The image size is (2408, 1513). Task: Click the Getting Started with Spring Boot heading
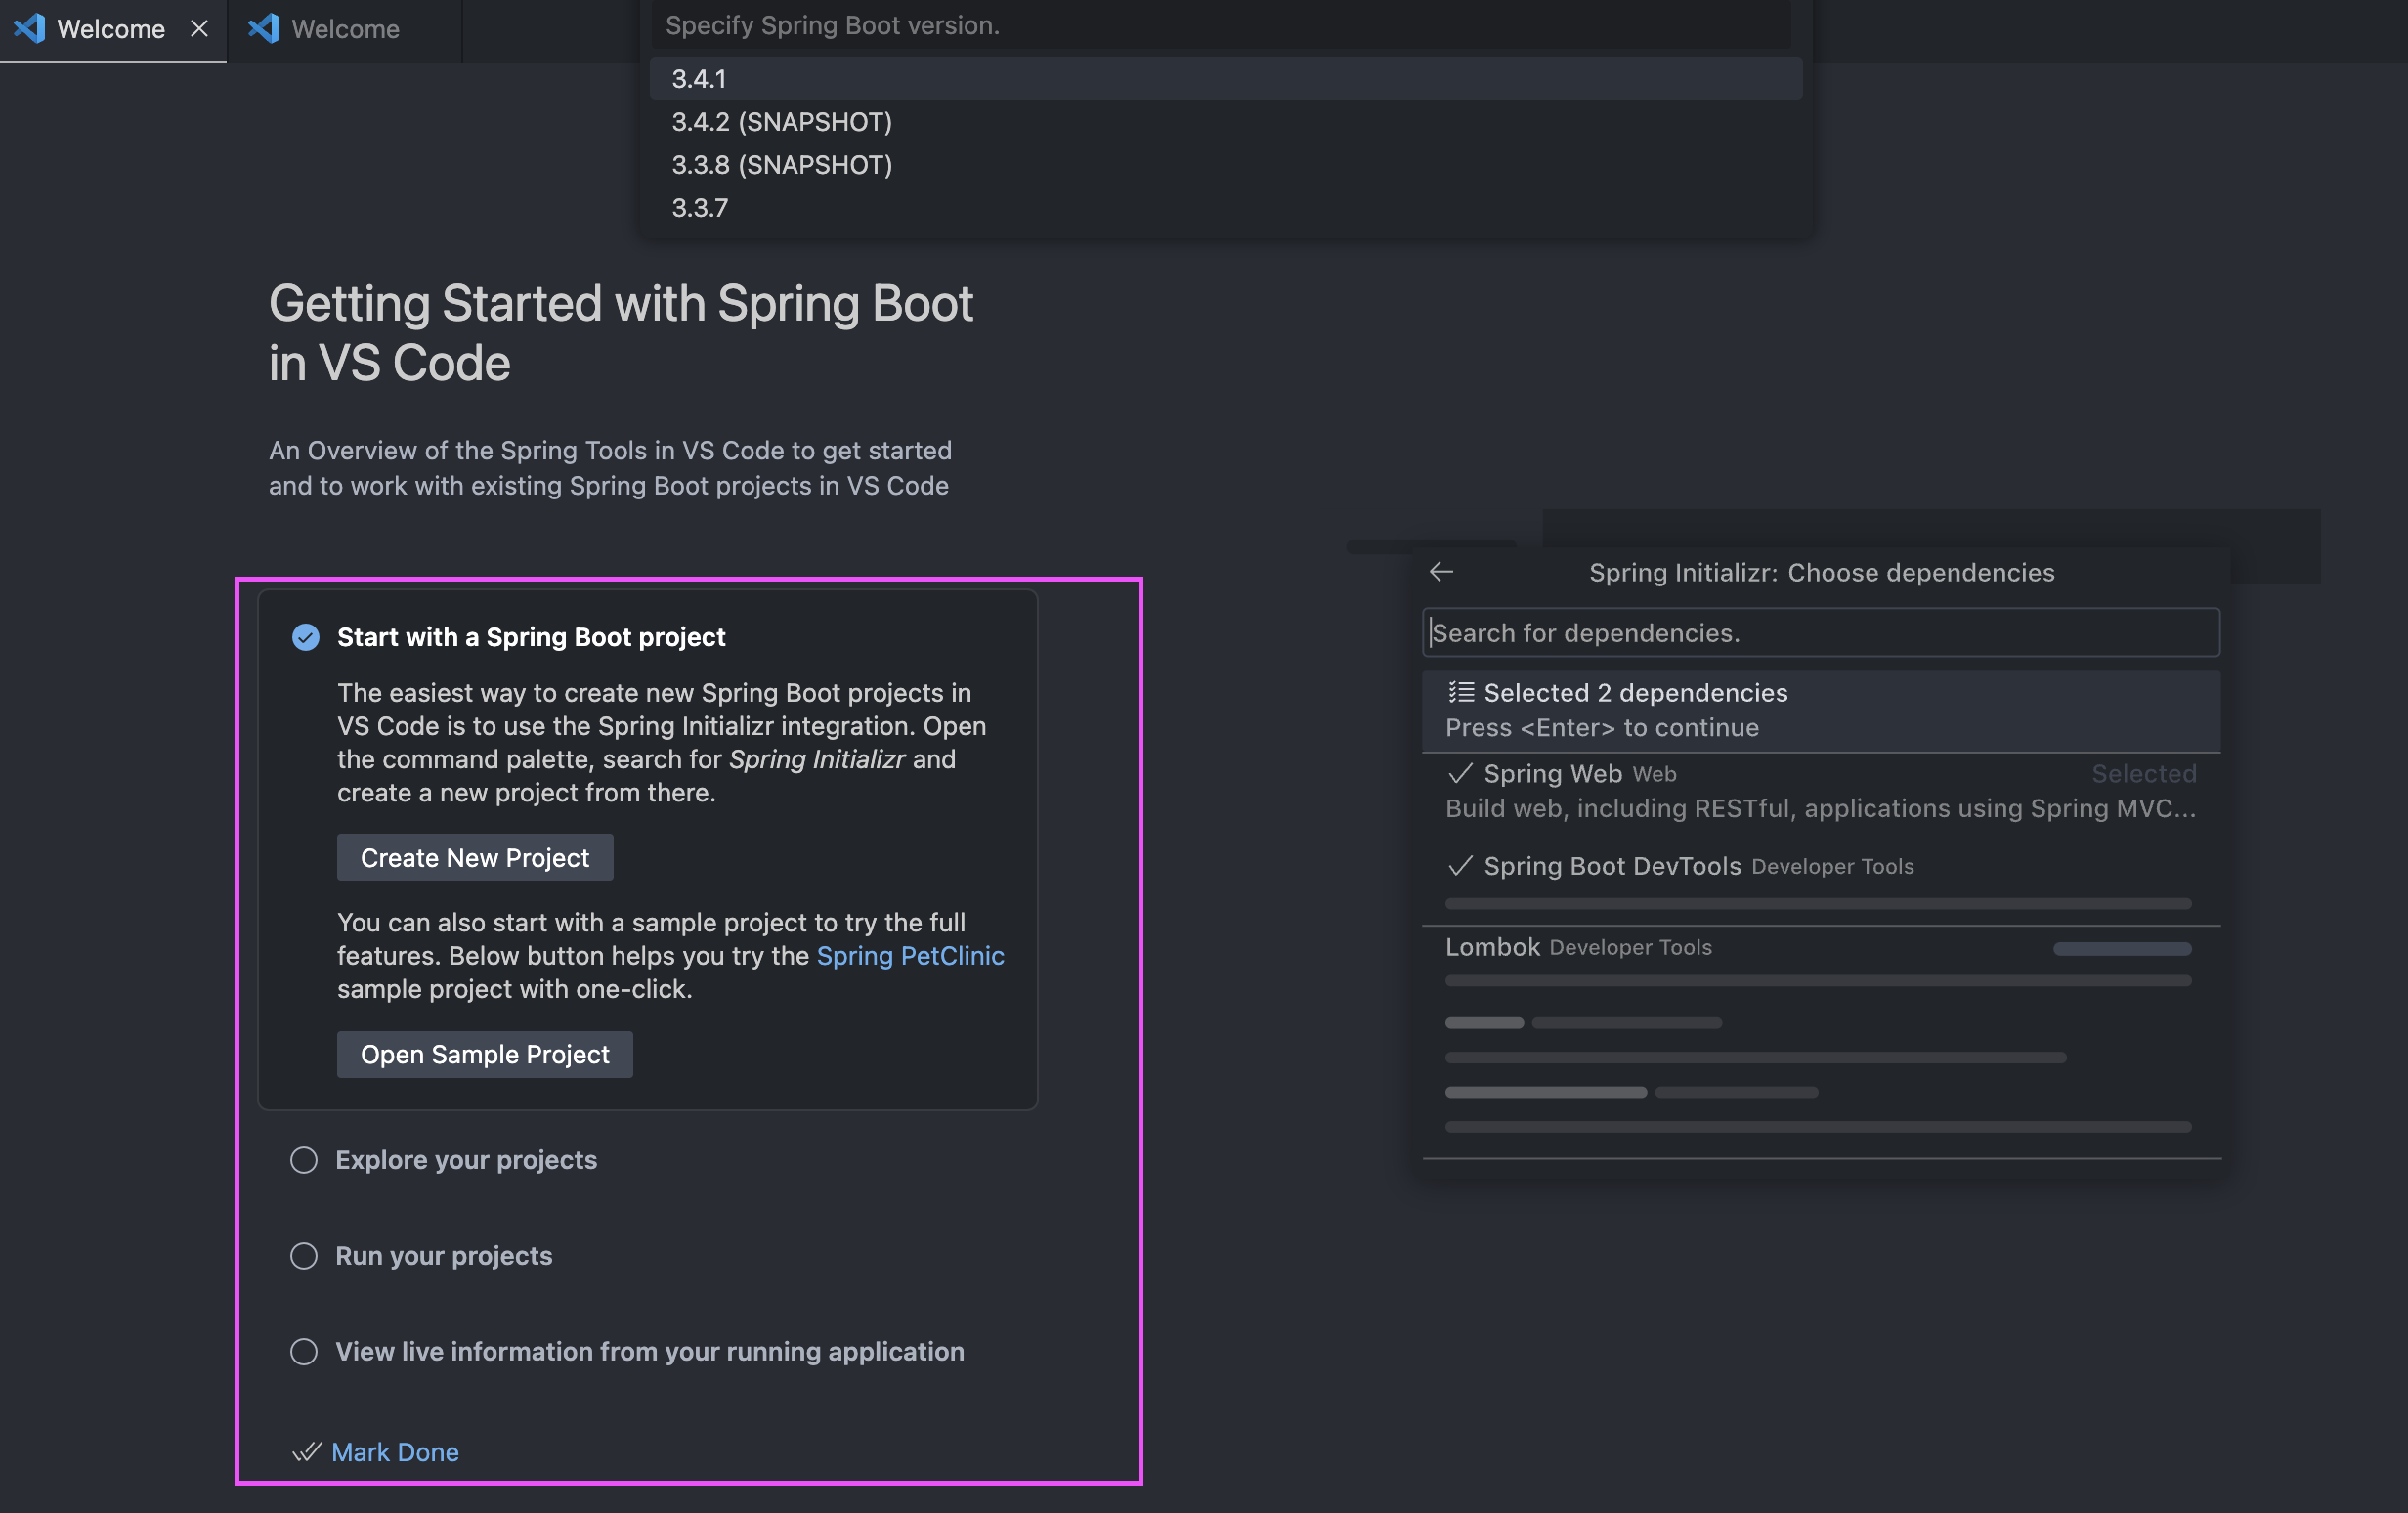[x=621, y=332]
